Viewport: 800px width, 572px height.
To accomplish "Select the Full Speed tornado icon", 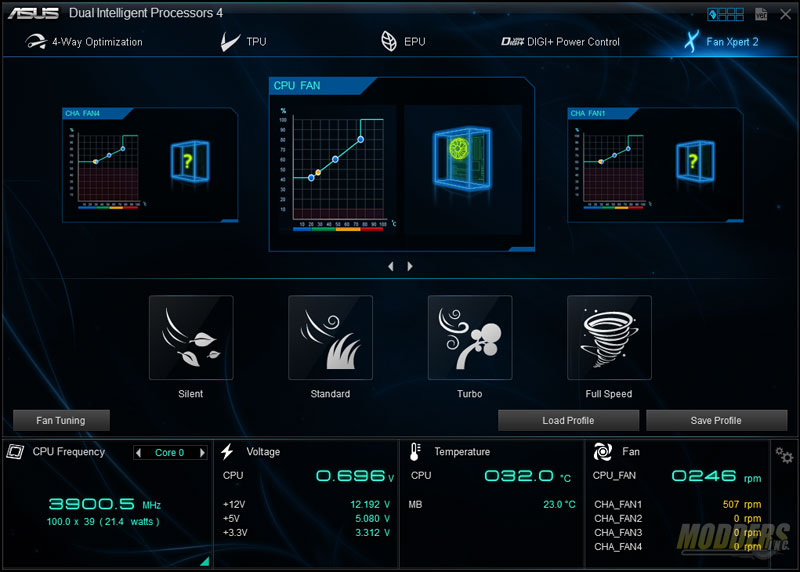I will point(609,338).
